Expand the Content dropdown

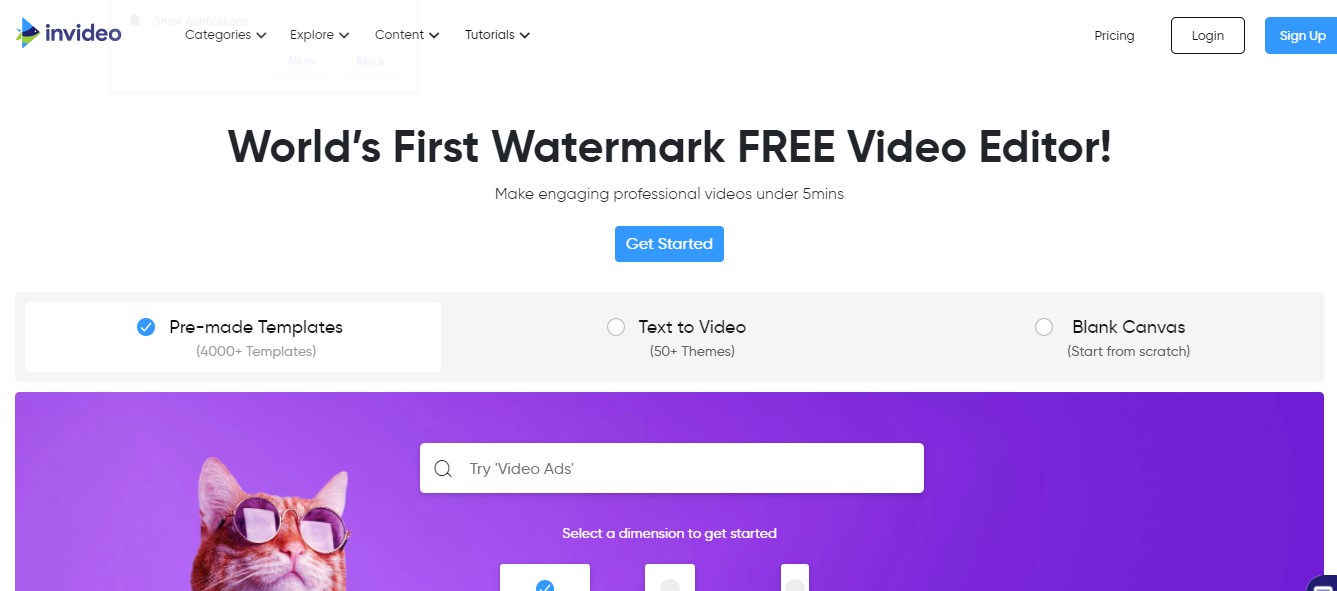pos(407,35)
